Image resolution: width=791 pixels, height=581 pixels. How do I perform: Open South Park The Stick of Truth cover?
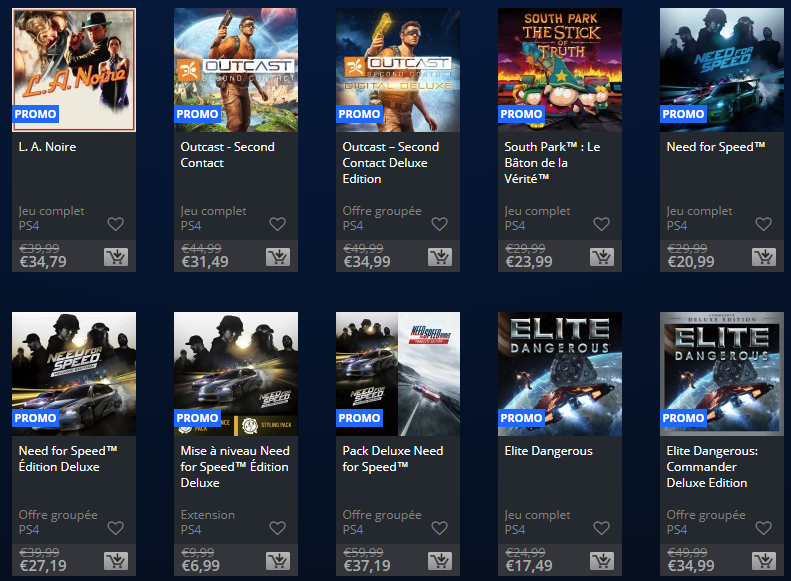(560, 70)
